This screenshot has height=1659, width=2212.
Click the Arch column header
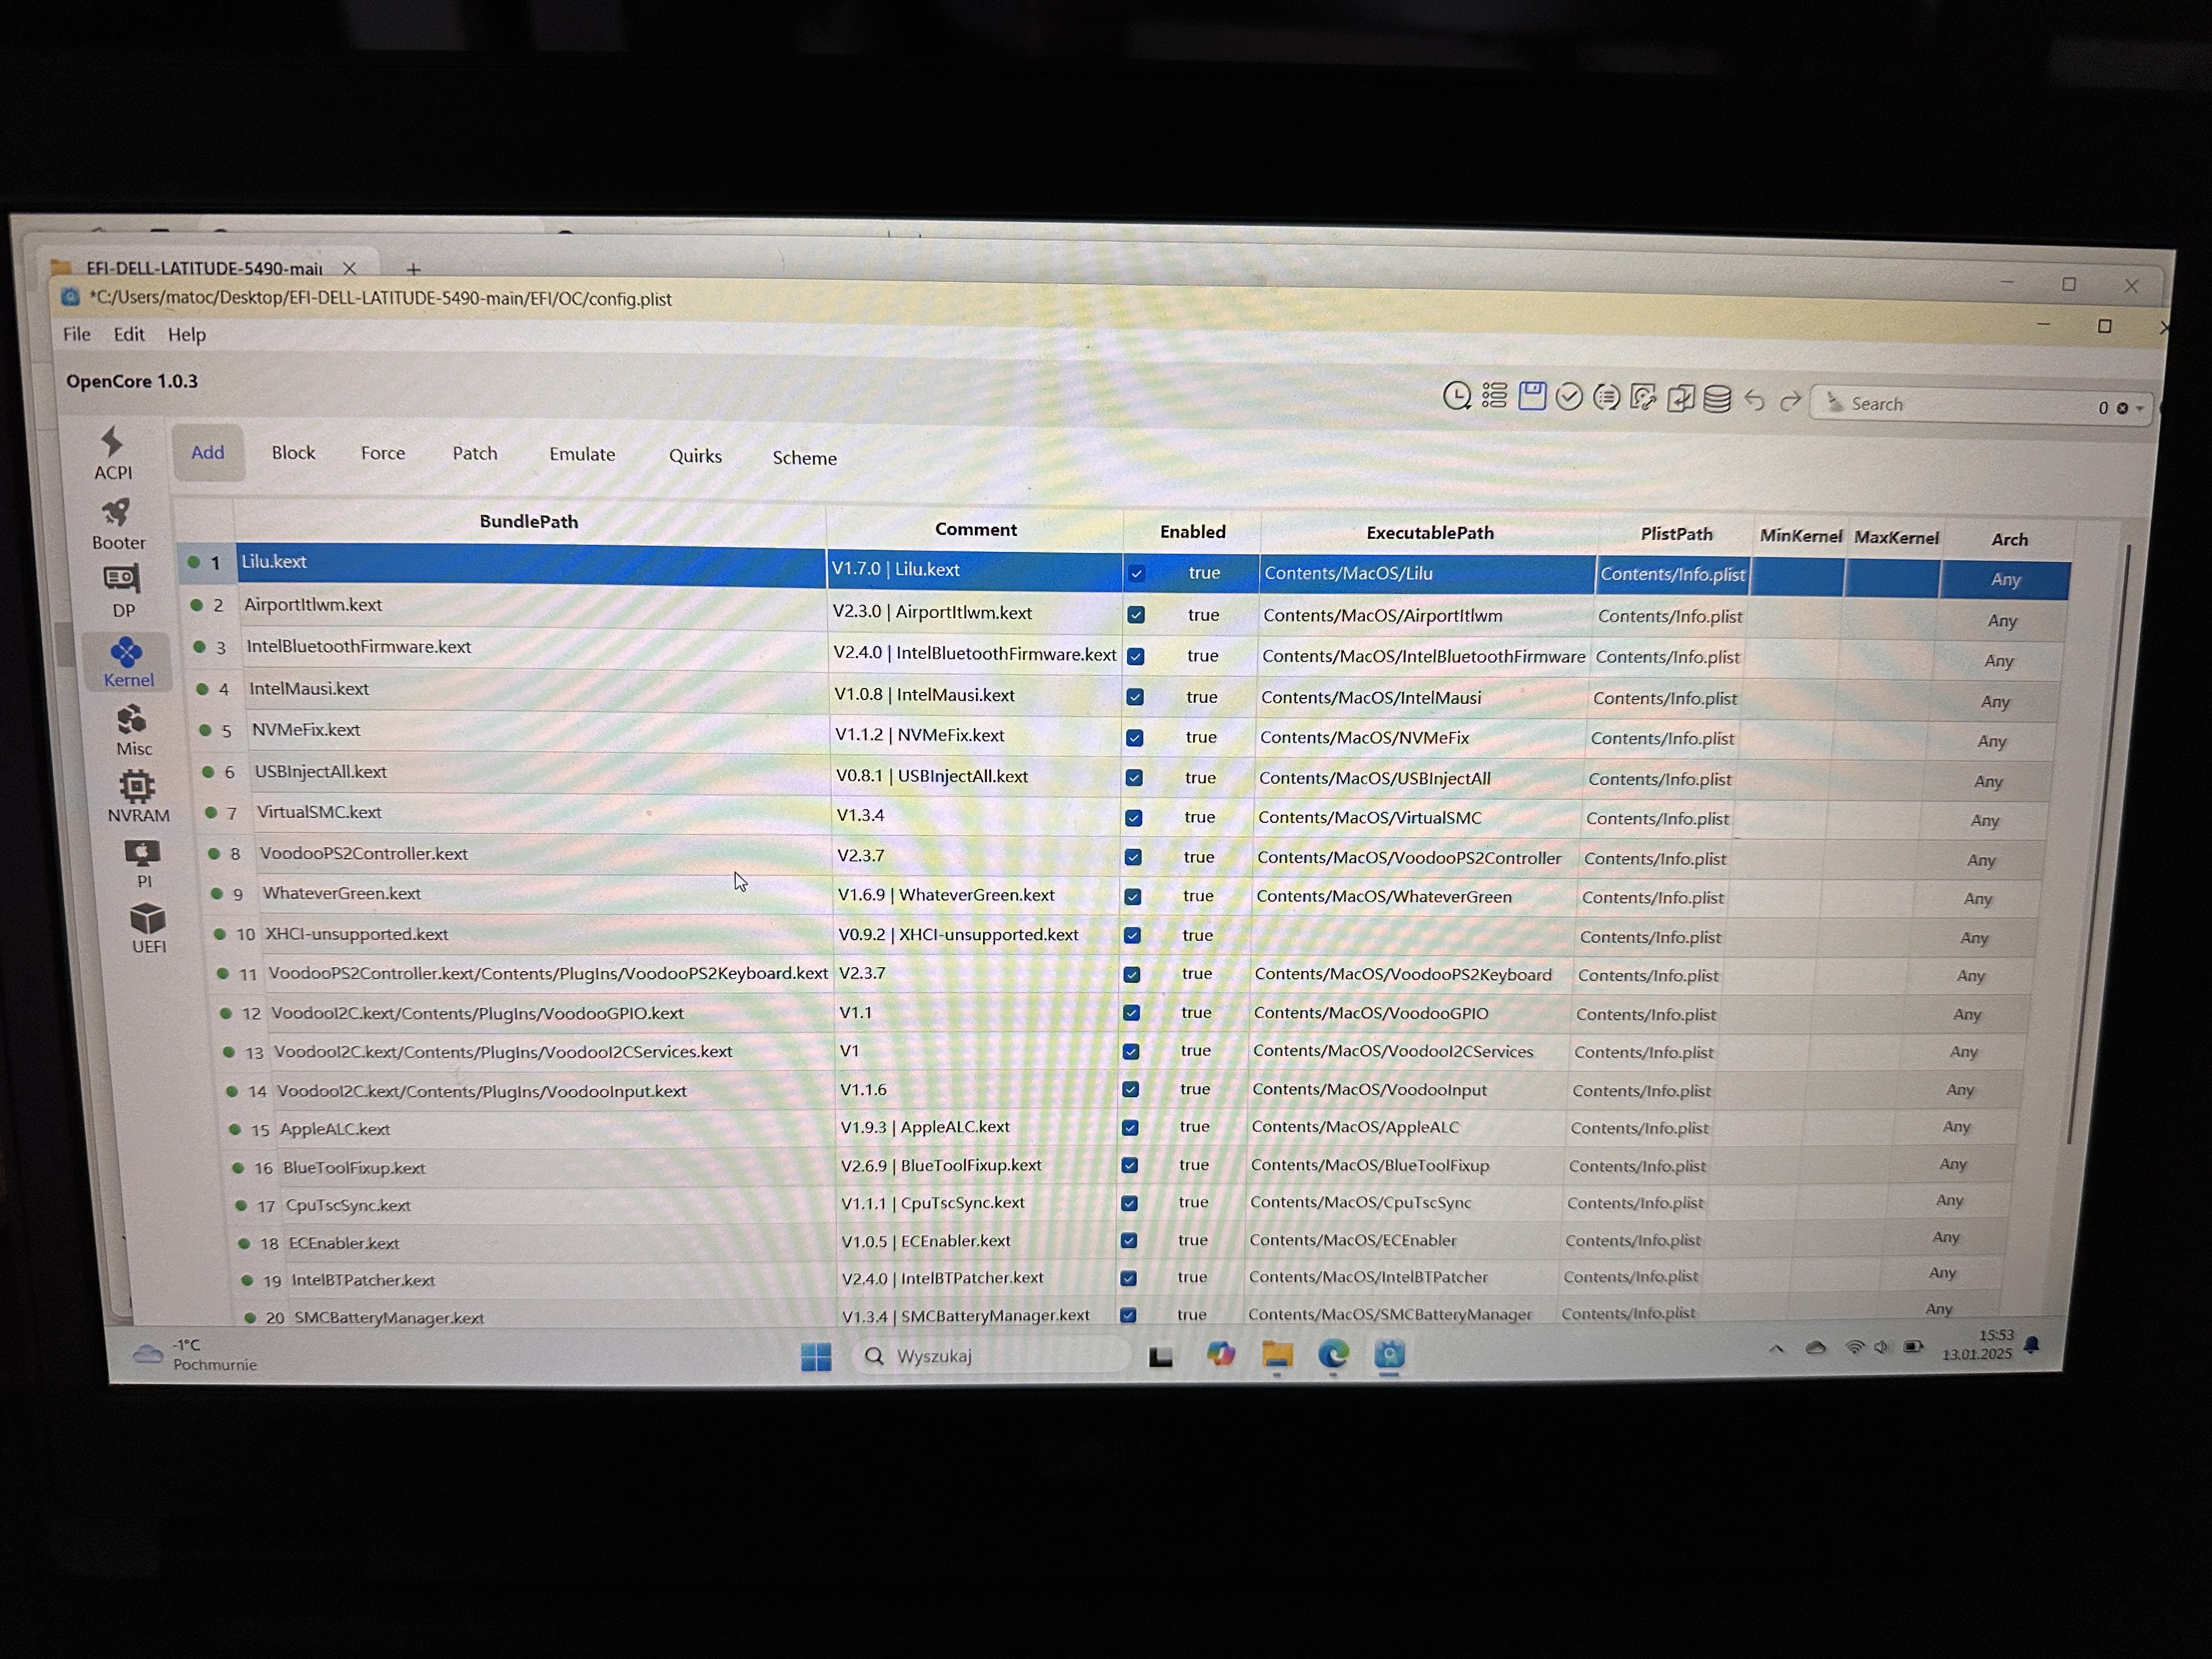pyautogui.click(x=2009, y=540)
